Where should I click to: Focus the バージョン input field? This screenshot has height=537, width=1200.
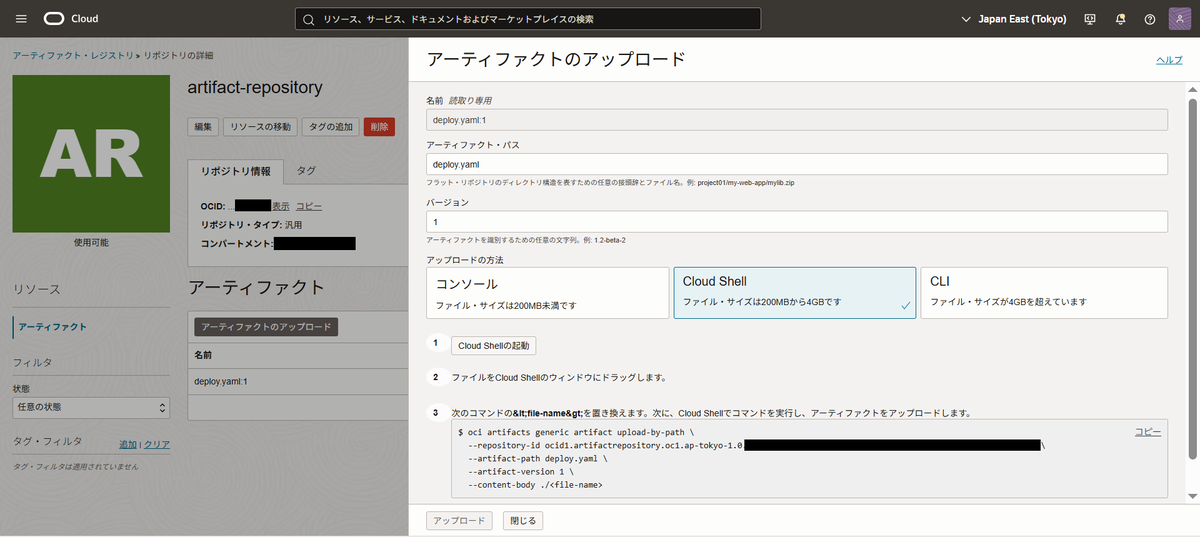coord(797,221)
